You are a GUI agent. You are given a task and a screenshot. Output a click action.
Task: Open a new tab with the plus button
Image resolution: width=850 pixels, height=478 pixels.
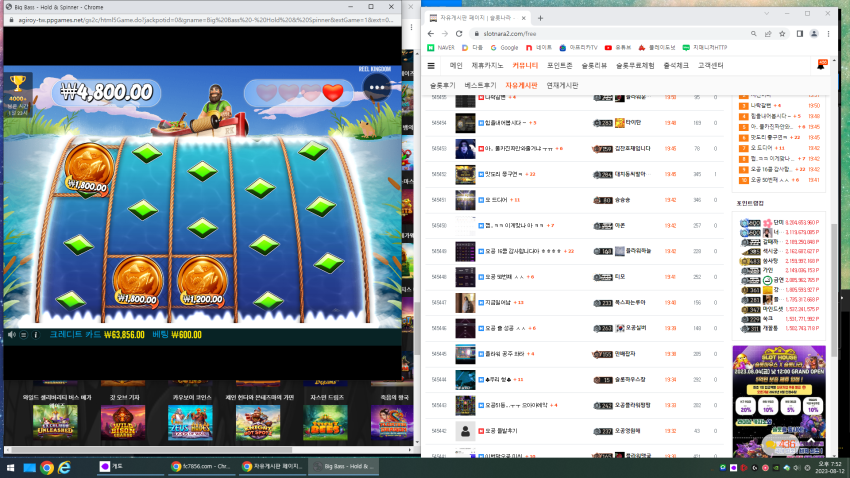tap(540, 18)
